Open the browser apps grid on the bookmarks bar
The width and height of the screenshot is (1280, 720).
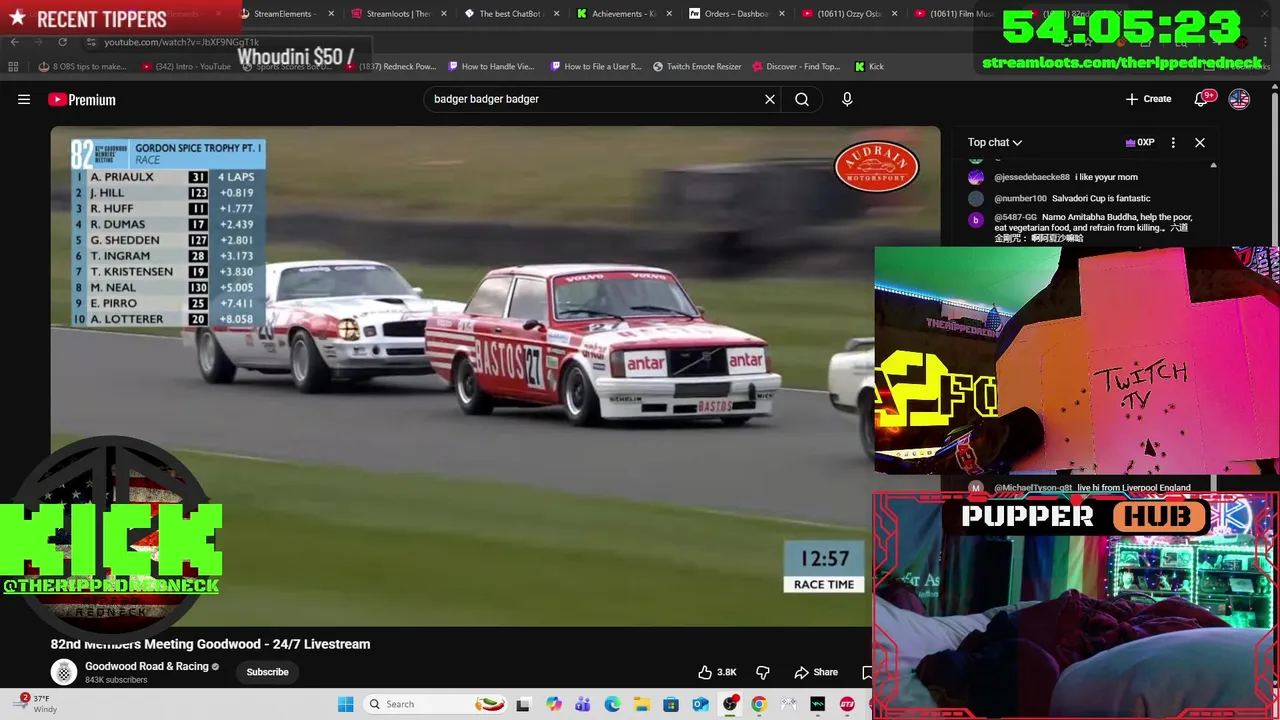13,66
